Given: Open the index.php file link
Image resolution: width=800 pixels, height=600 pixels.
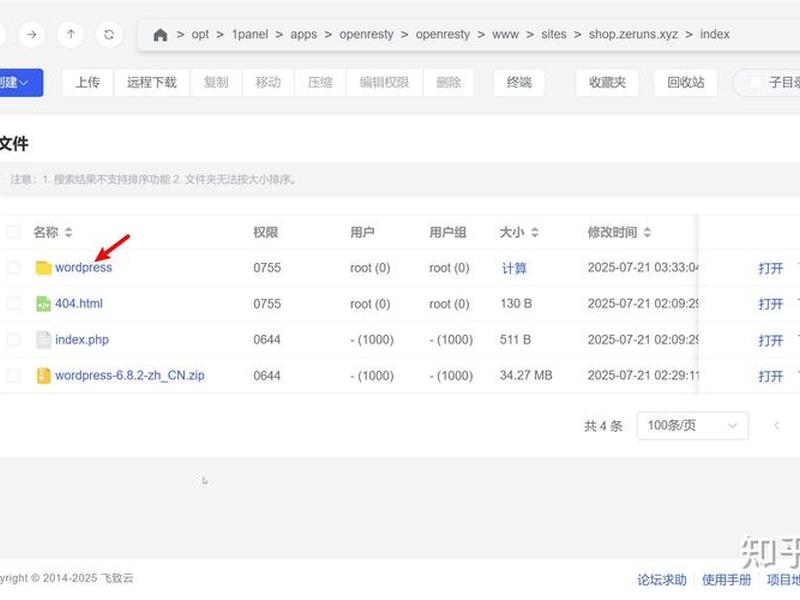Looking at the screenshot, I should 82,339.
